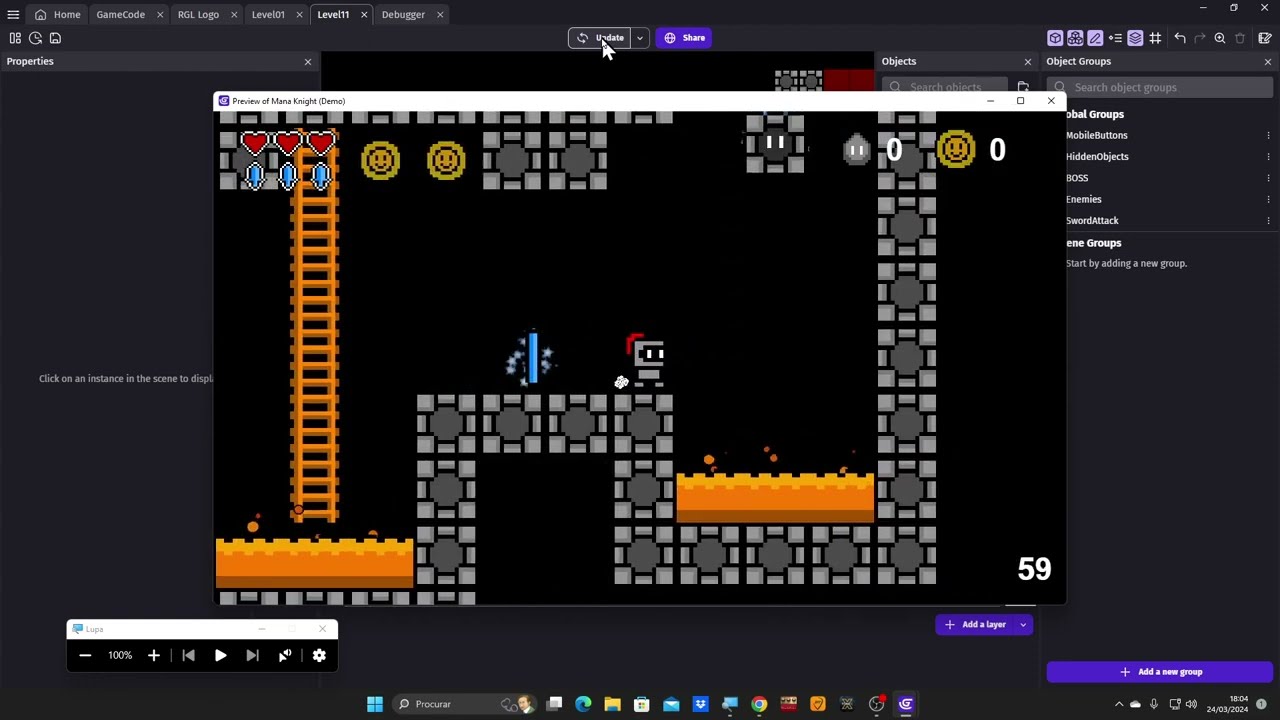Viewport: 1280px width, 720px height.
Task: Click the Lupa zoom-out minus button
Action: (85, 655)
